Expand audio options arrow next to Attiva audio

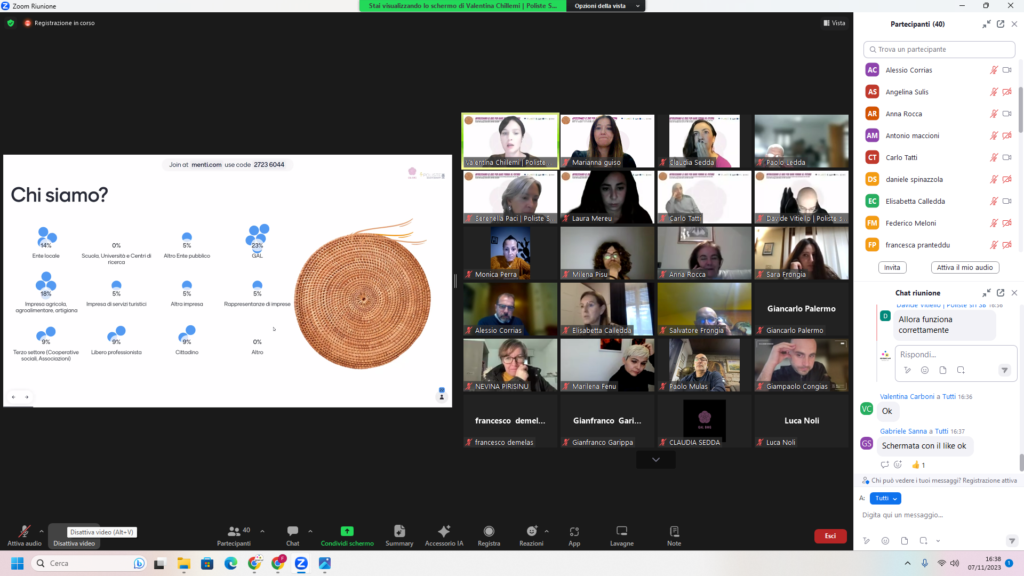(x=41, y=531)
